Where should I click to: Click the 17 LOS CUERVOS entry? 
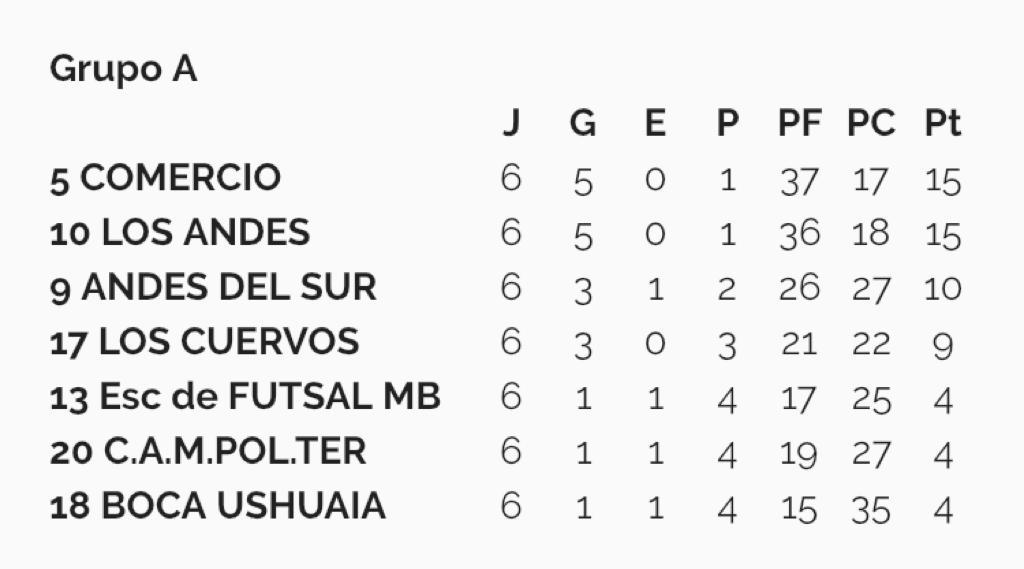(x=204, y=342)
